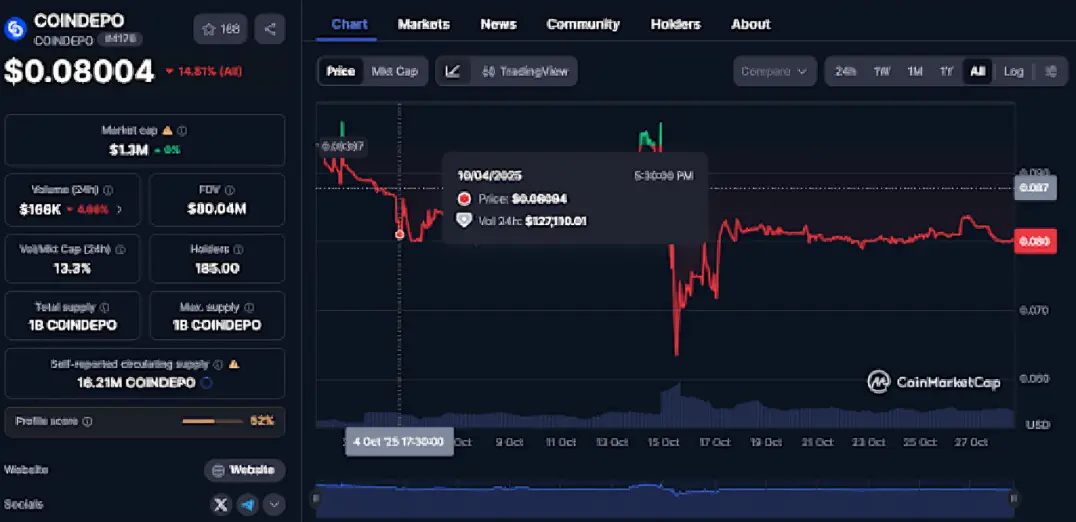Click the 185.00 holders value
The image size is (1076, 522).
coord(217,269)
